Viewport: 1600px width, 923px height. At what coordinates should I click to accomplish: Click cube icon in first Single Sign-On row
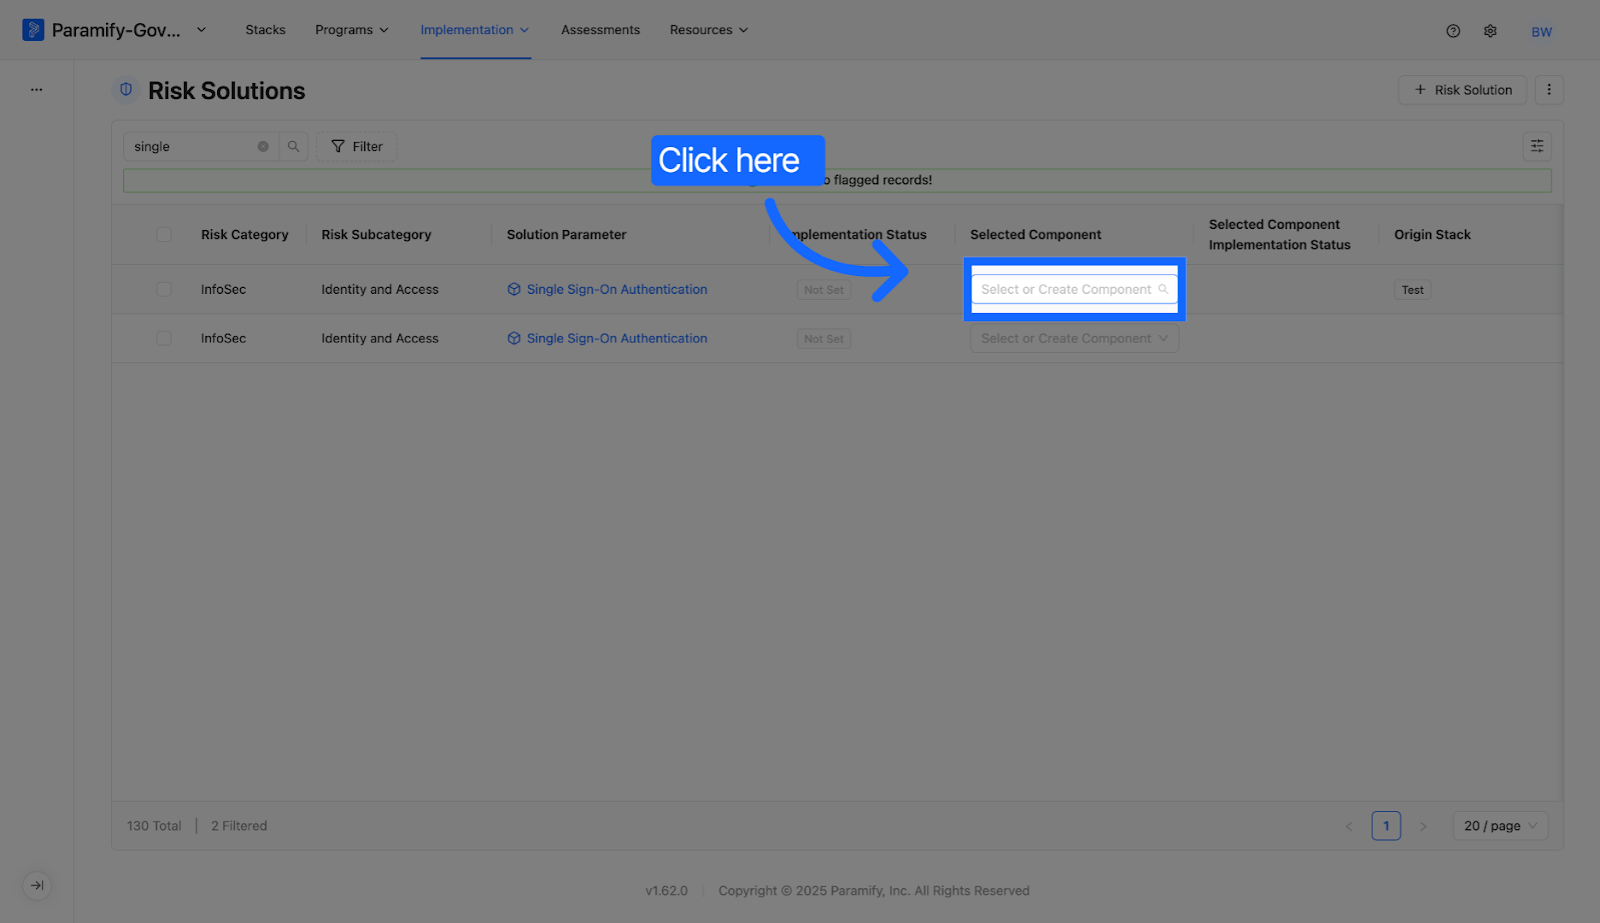coord(514,289)
